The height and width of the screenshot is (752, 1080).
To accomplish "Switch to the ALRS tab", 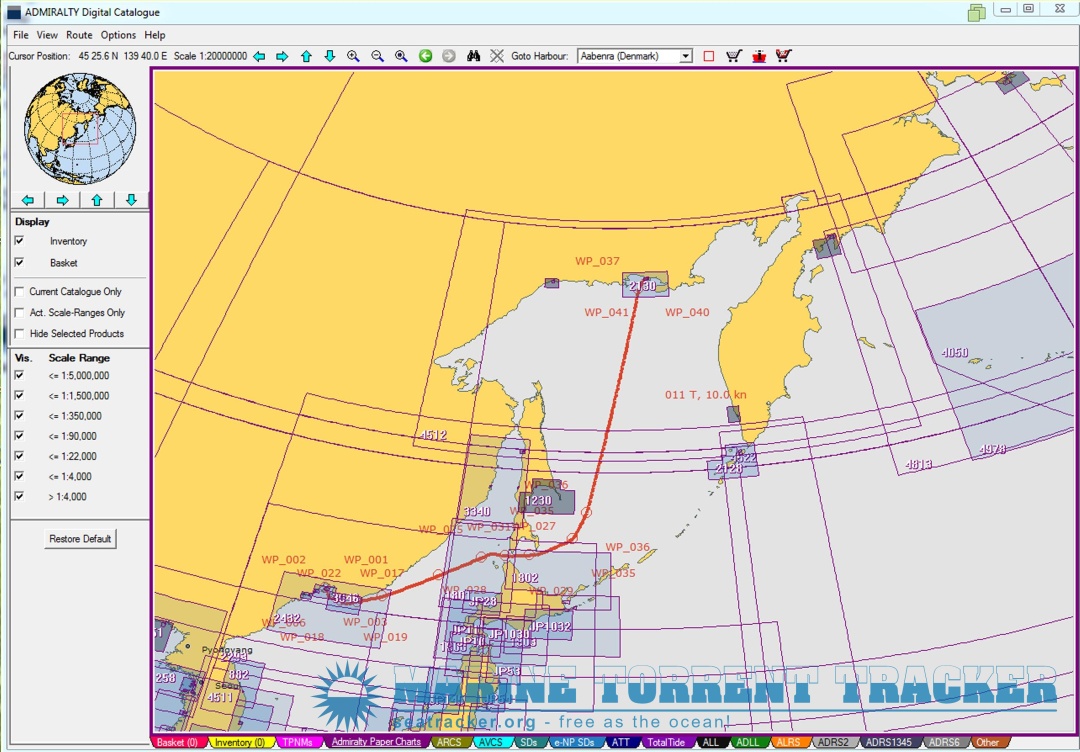I will 789,742.
